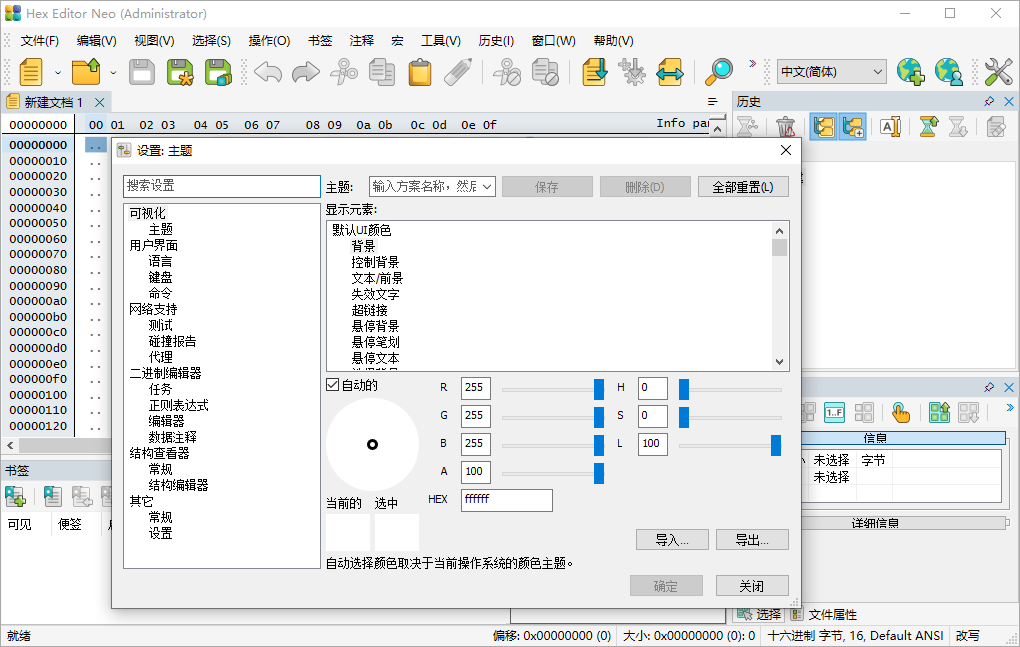This screenshot has width=1020, height=647.
Task: Open the 工具(V) menu
Action: point(440,40)
